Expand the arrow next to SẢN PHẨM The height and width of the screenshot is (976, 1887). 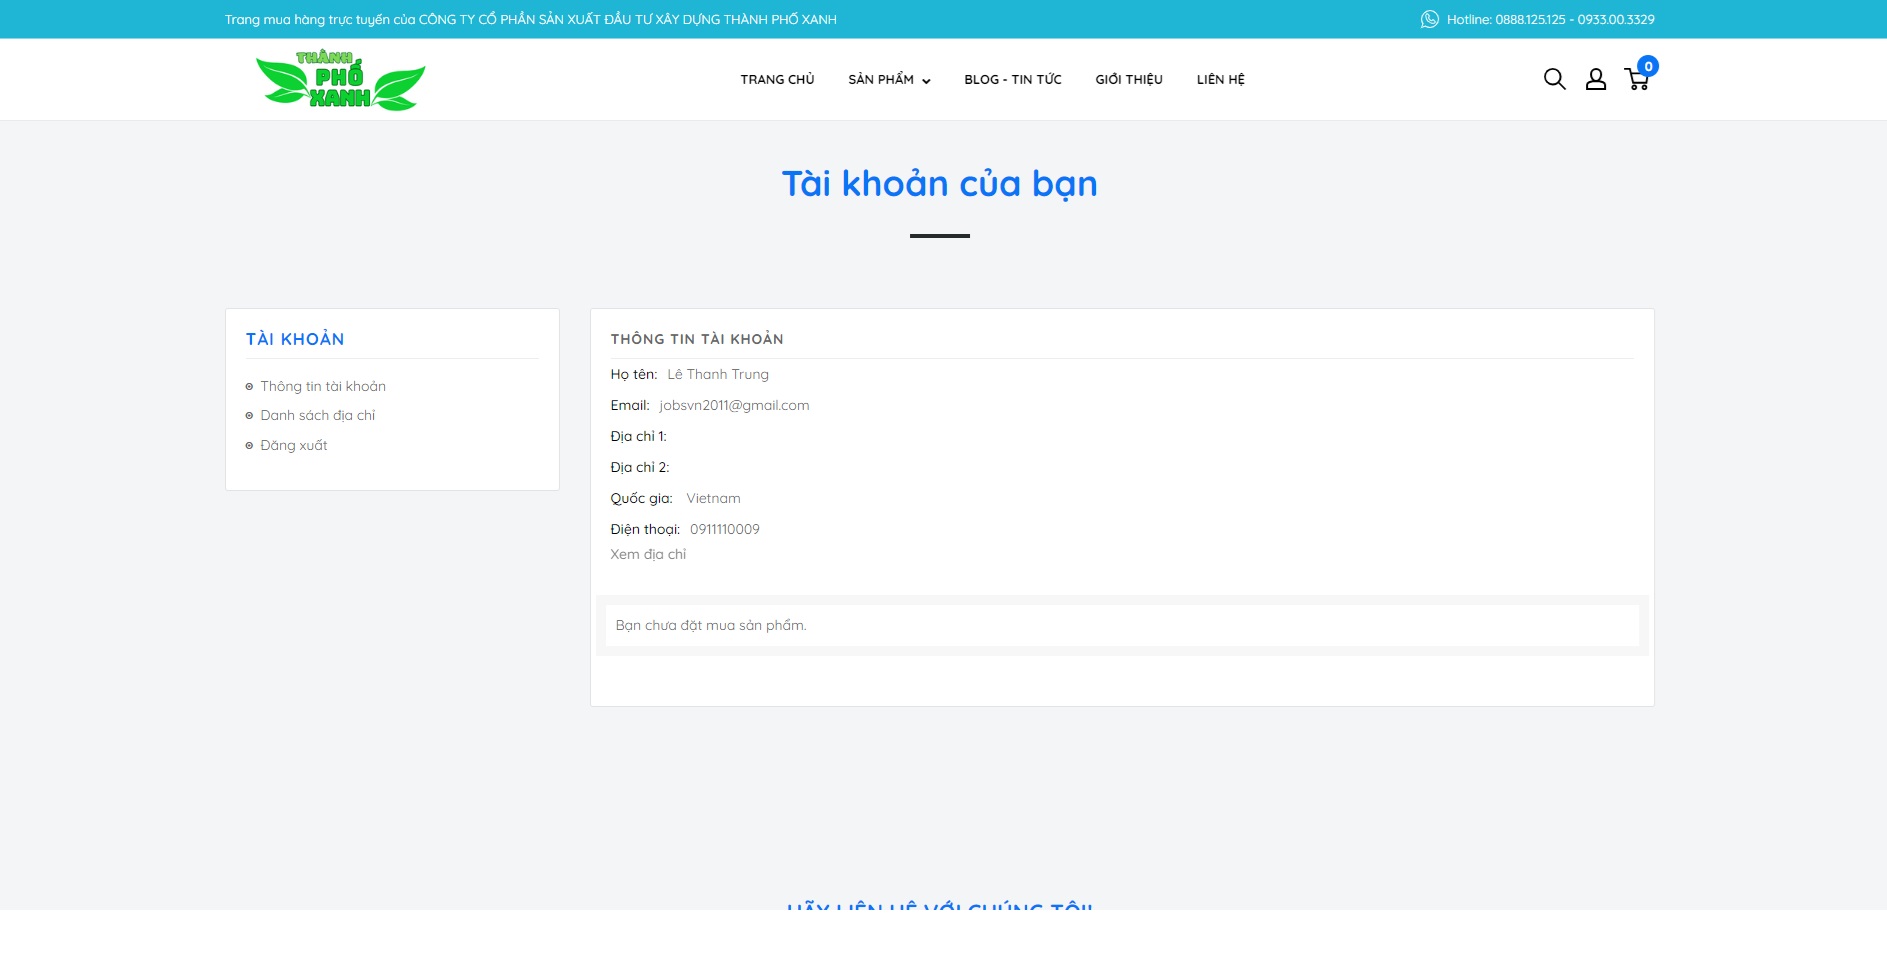[926, 81]
